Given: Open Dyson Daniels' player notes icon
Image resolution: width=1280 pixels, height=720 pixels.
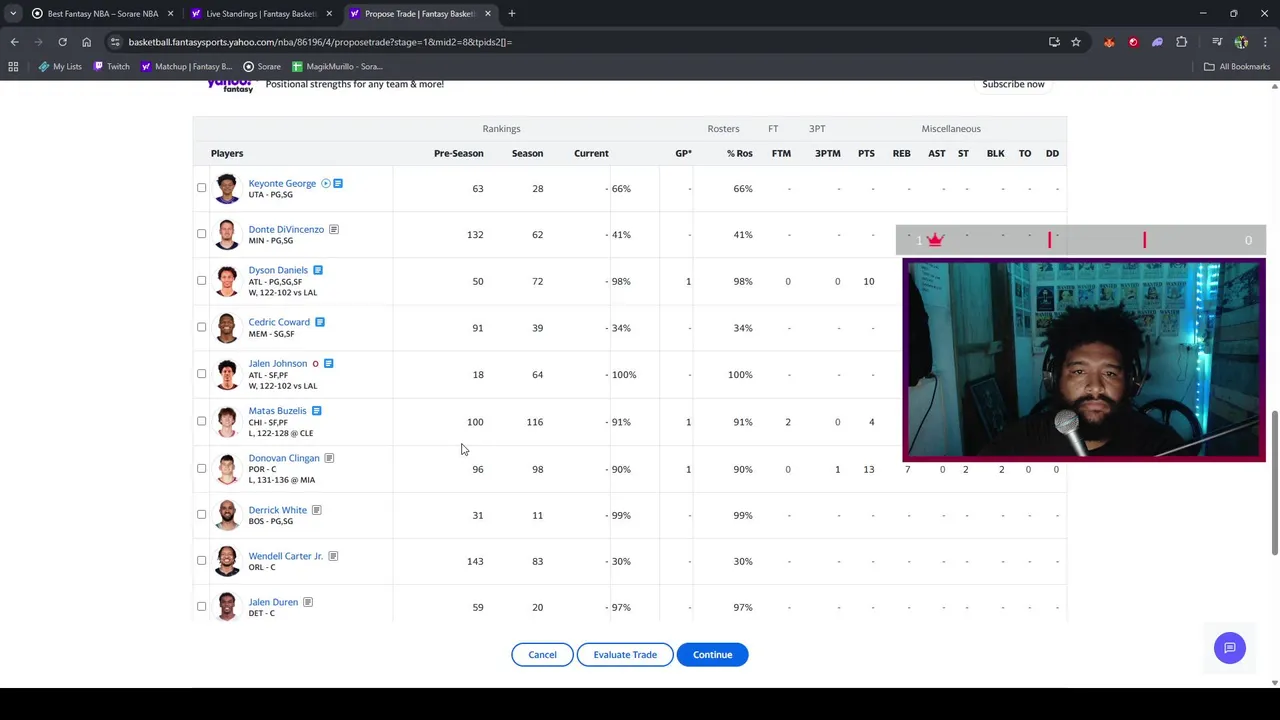Looking at the screenshot, I should (318, 270).
